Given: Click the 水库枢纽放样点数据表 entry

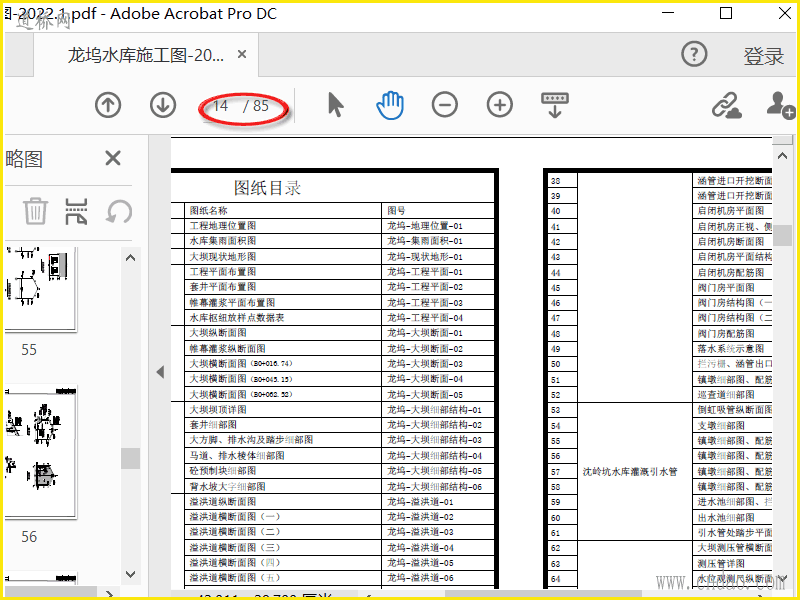Looking at the screenshot, I should (x=237, y=317).
